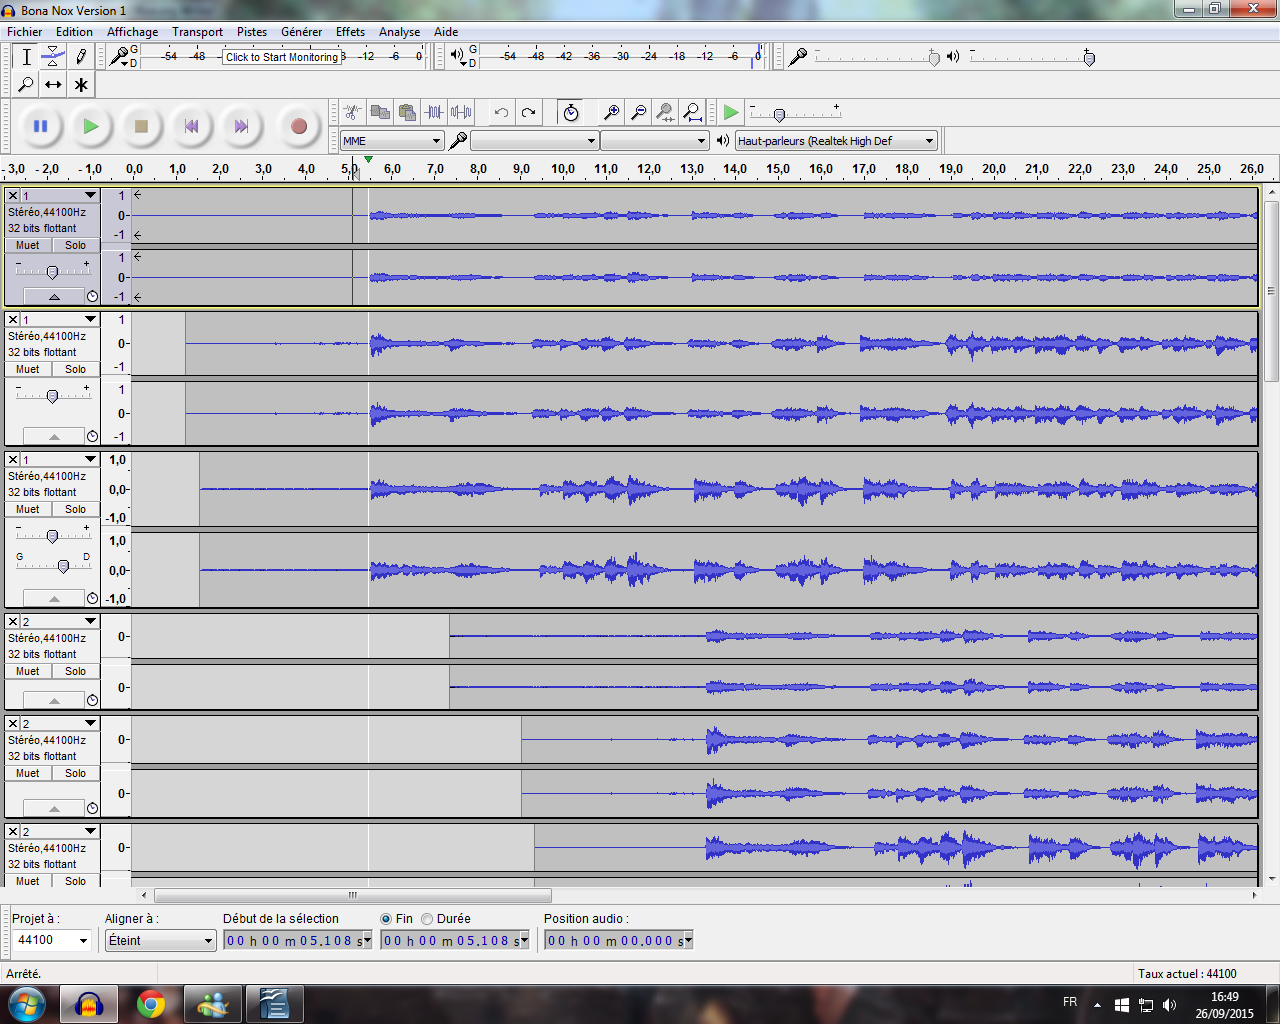Open the recording channels dropdown left of speaker icon
The width and height of the screenshot is (1280, 1024).
[x=655, y=141]
